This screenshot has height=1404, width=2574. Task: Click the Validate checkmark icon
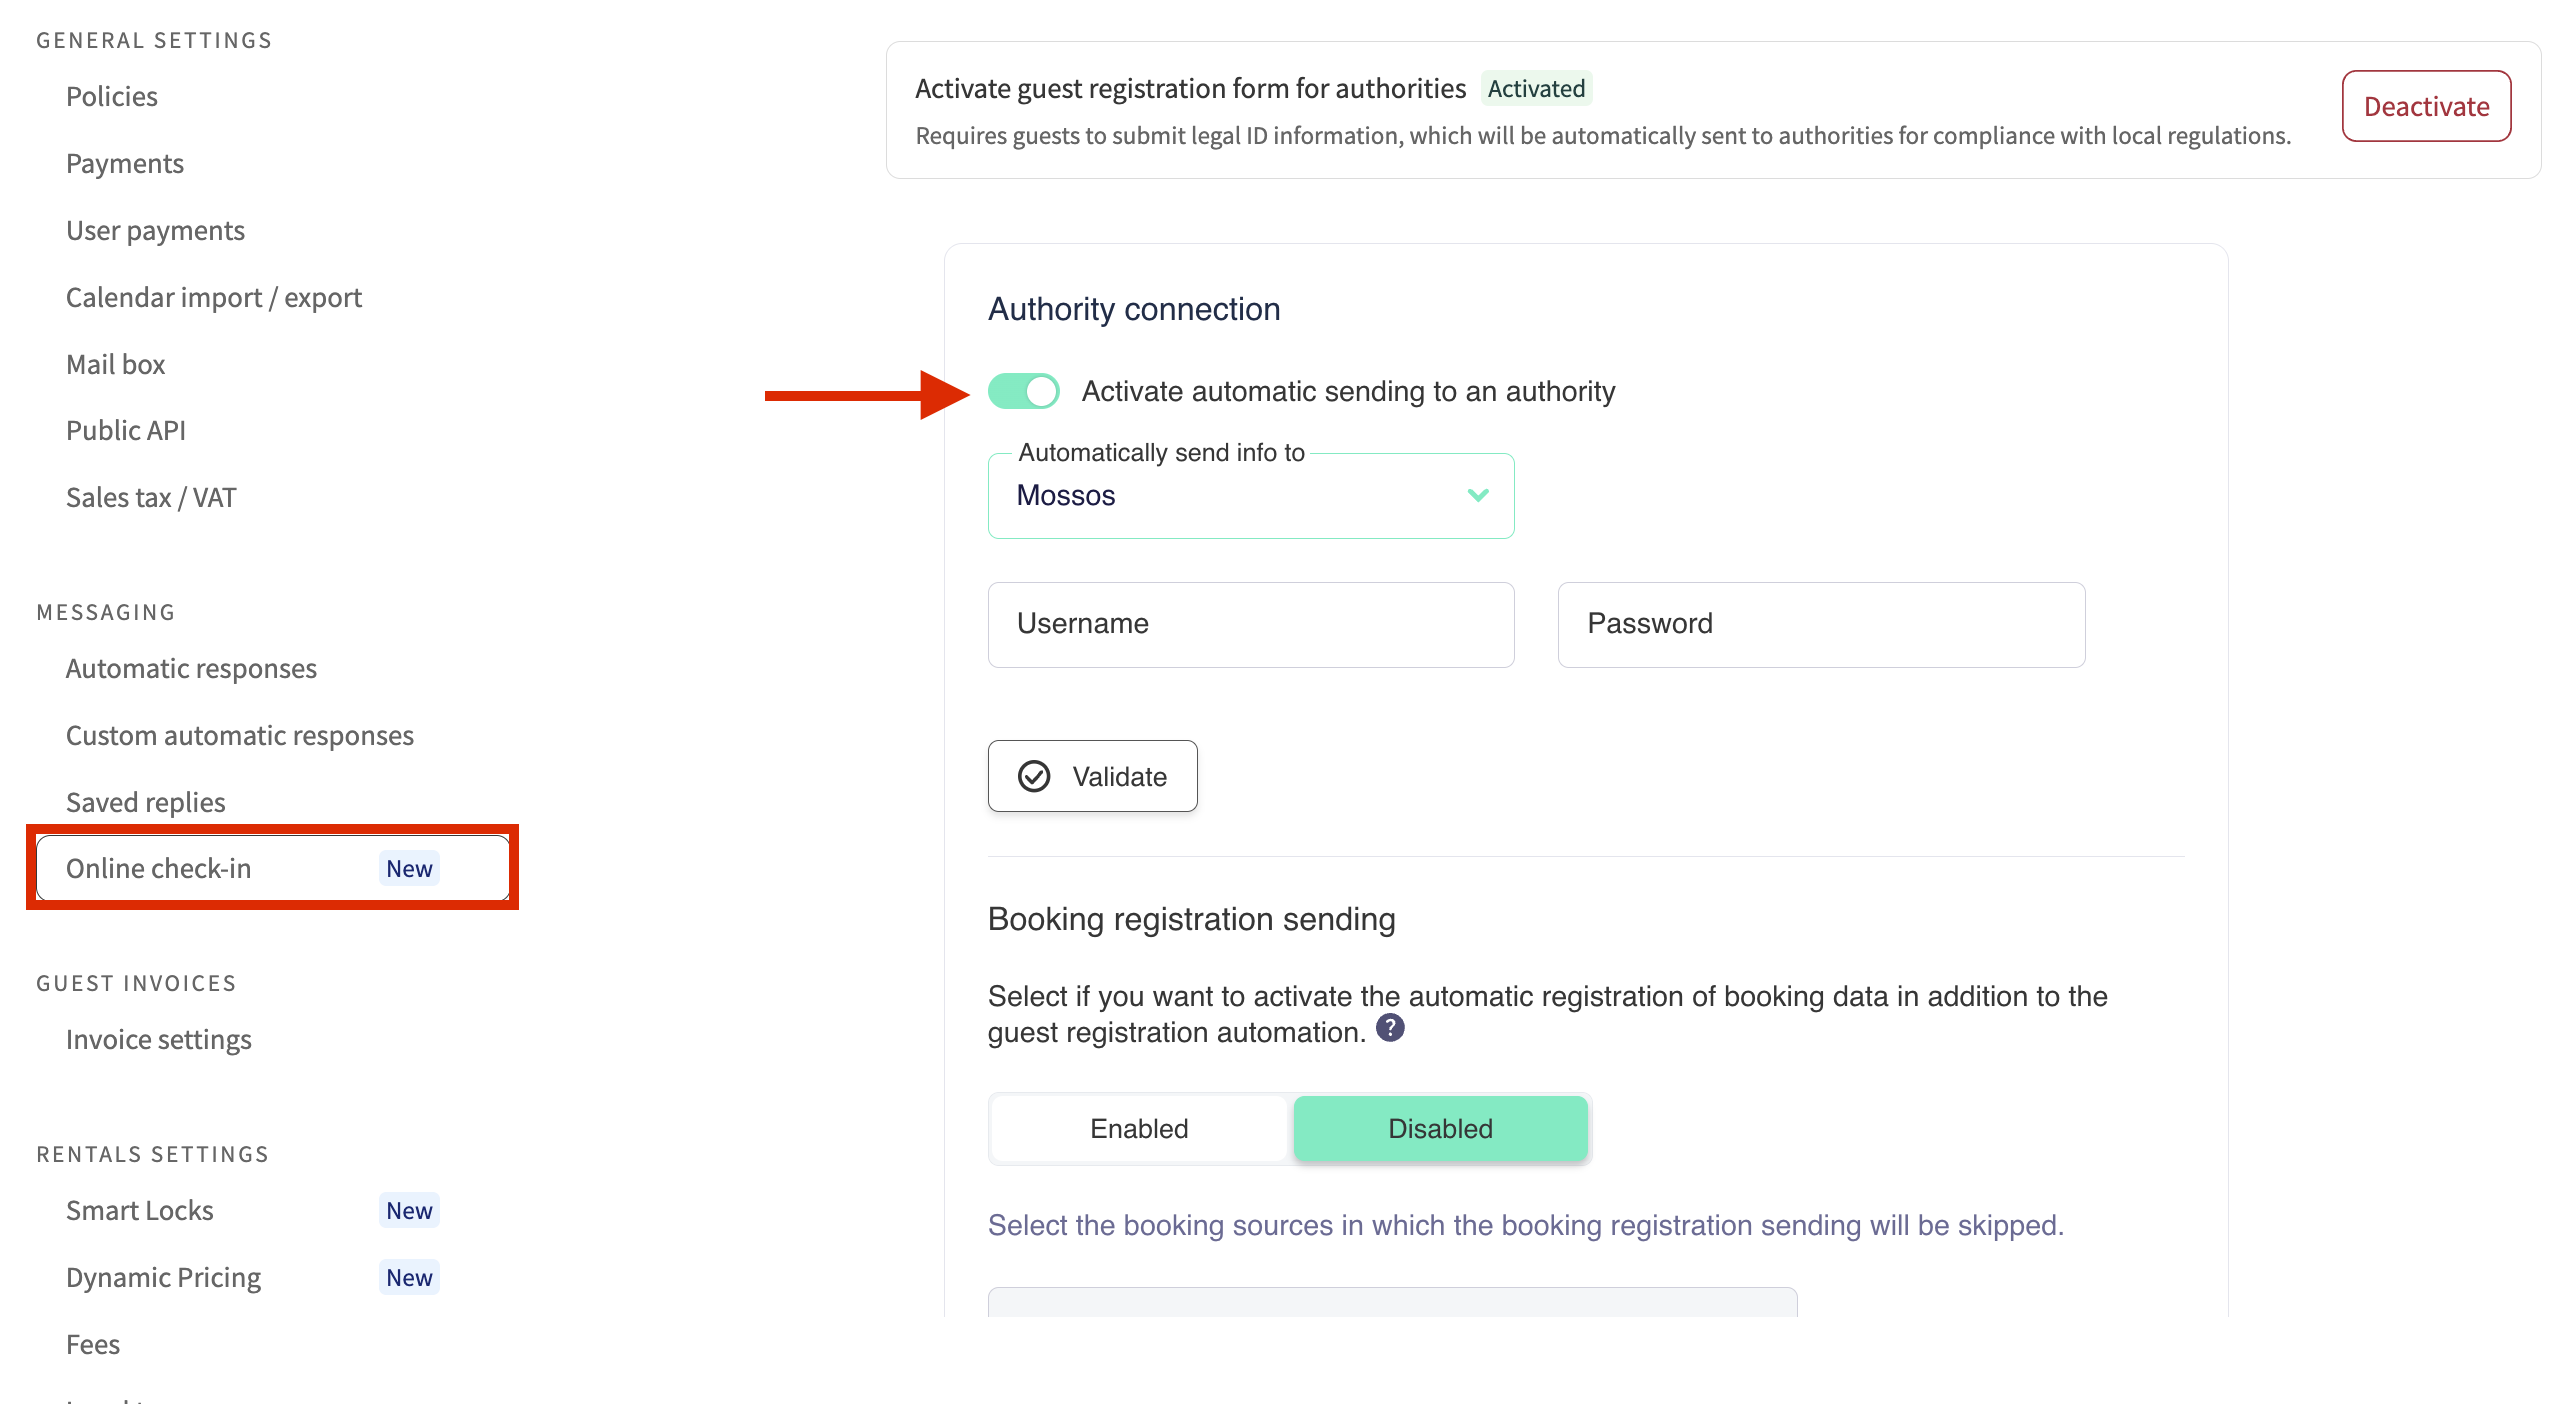tap(1034, 776)
